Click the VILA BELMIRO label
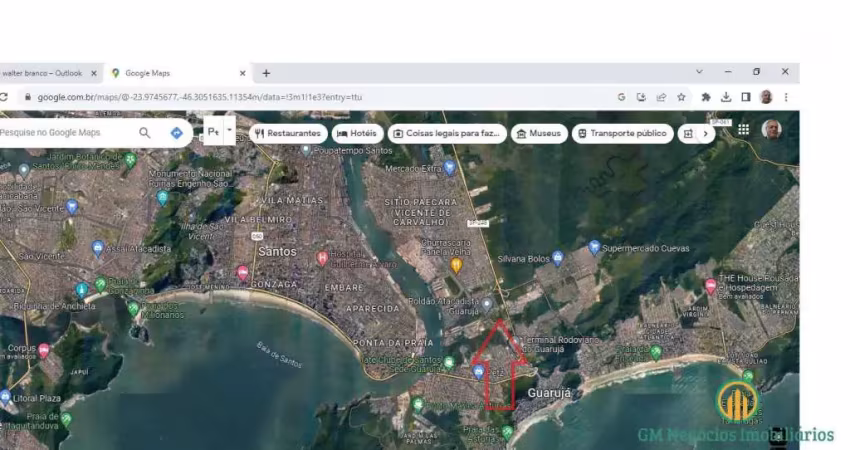Screen dimensions: 850x450 point(258,220)
